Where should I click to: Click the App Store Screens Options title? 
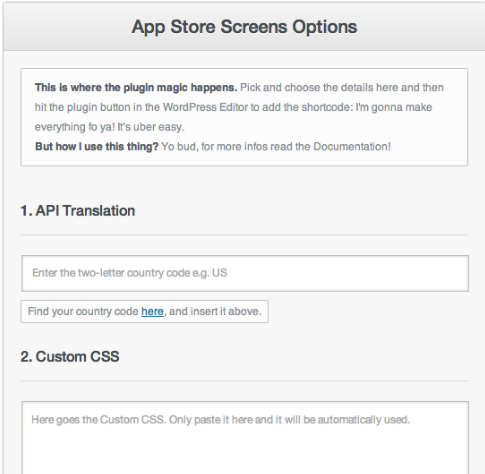click(x=244, y=27)
